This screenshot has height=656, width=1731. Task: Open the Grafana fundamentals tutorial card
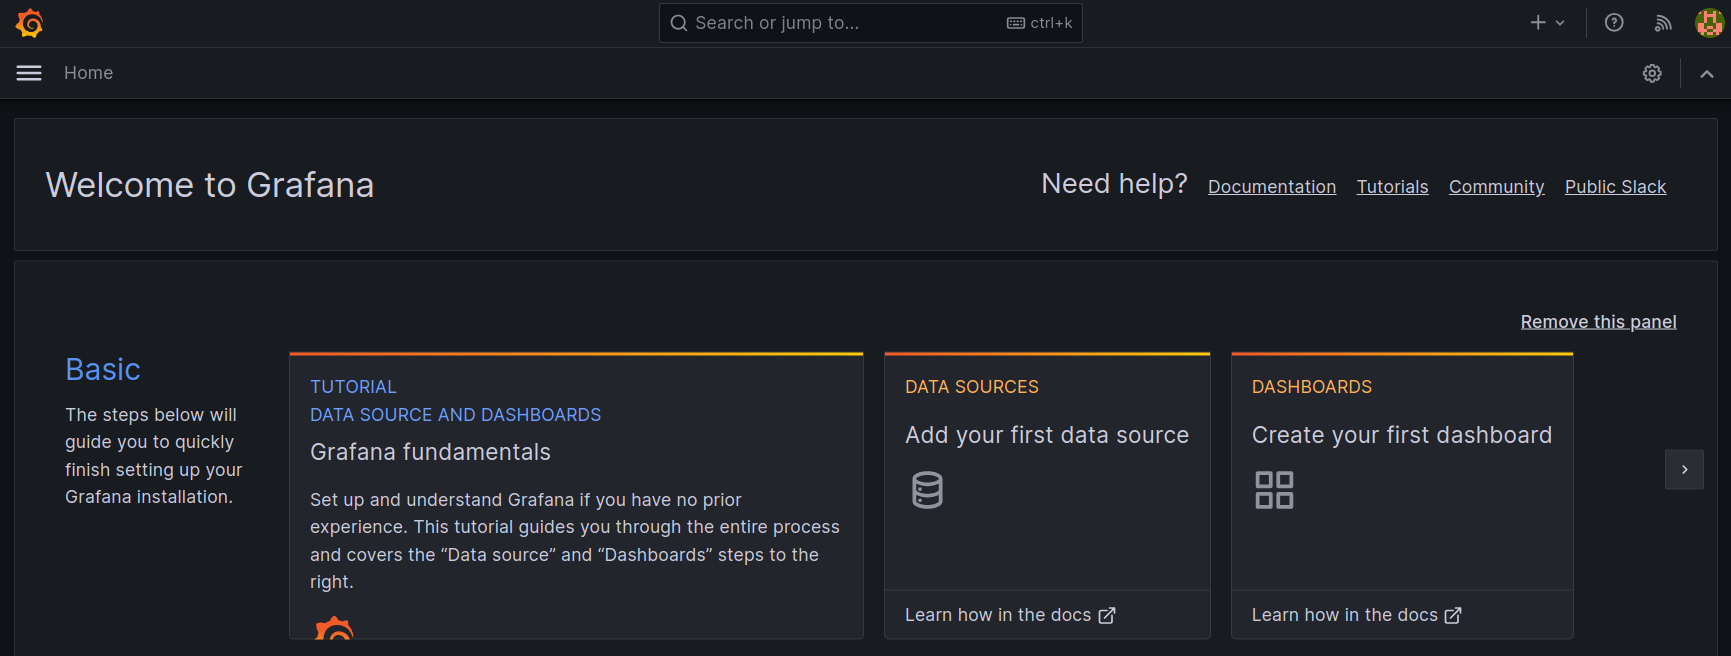click(576, 496)
